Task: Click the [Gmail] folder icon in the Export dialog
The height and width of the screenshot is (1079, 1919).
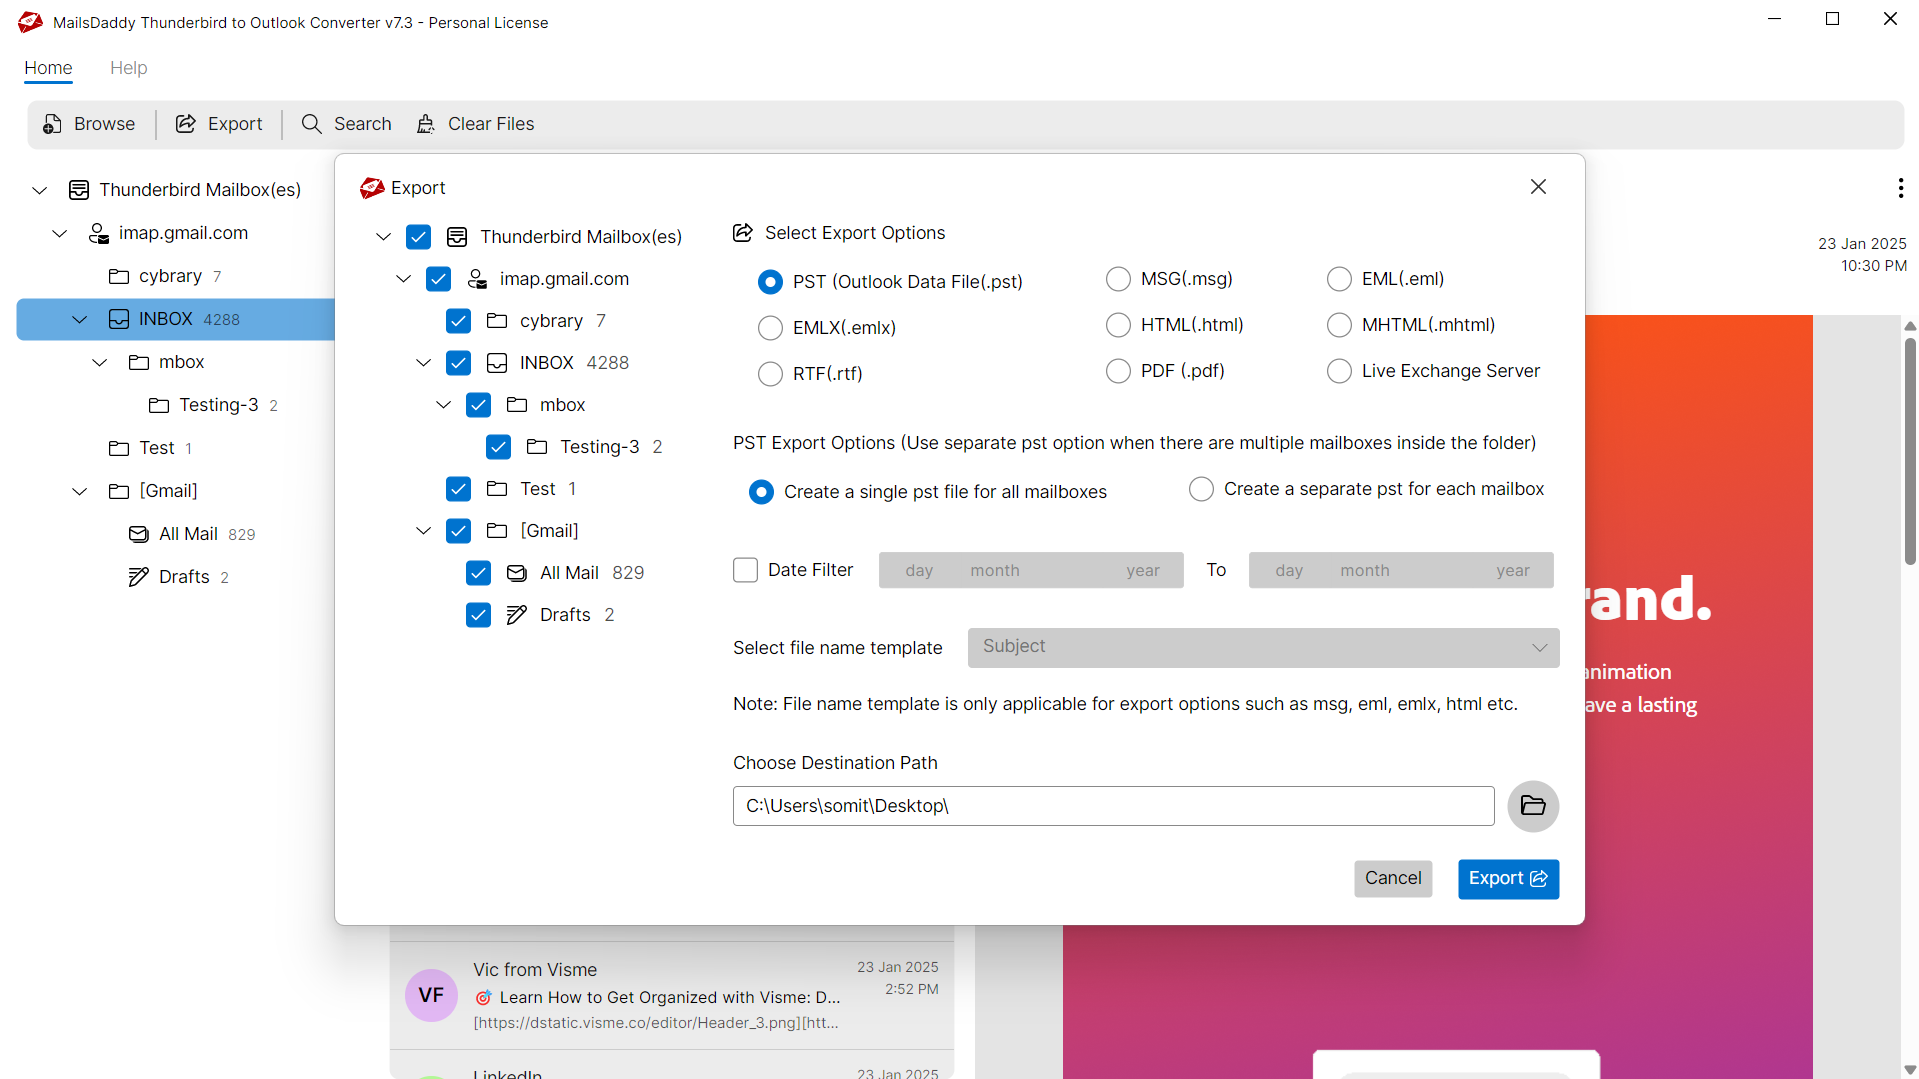Action: pos(497,531)
